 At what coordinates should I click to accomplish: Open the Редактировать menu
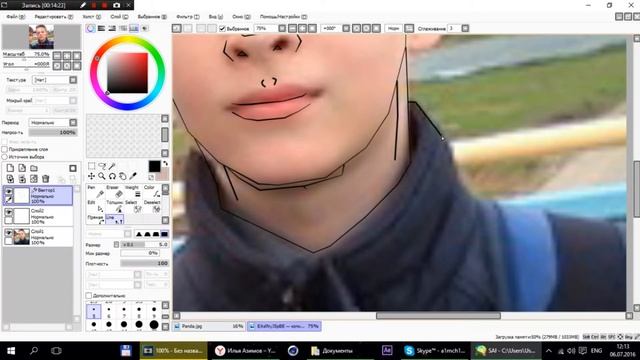click(53, 17)
